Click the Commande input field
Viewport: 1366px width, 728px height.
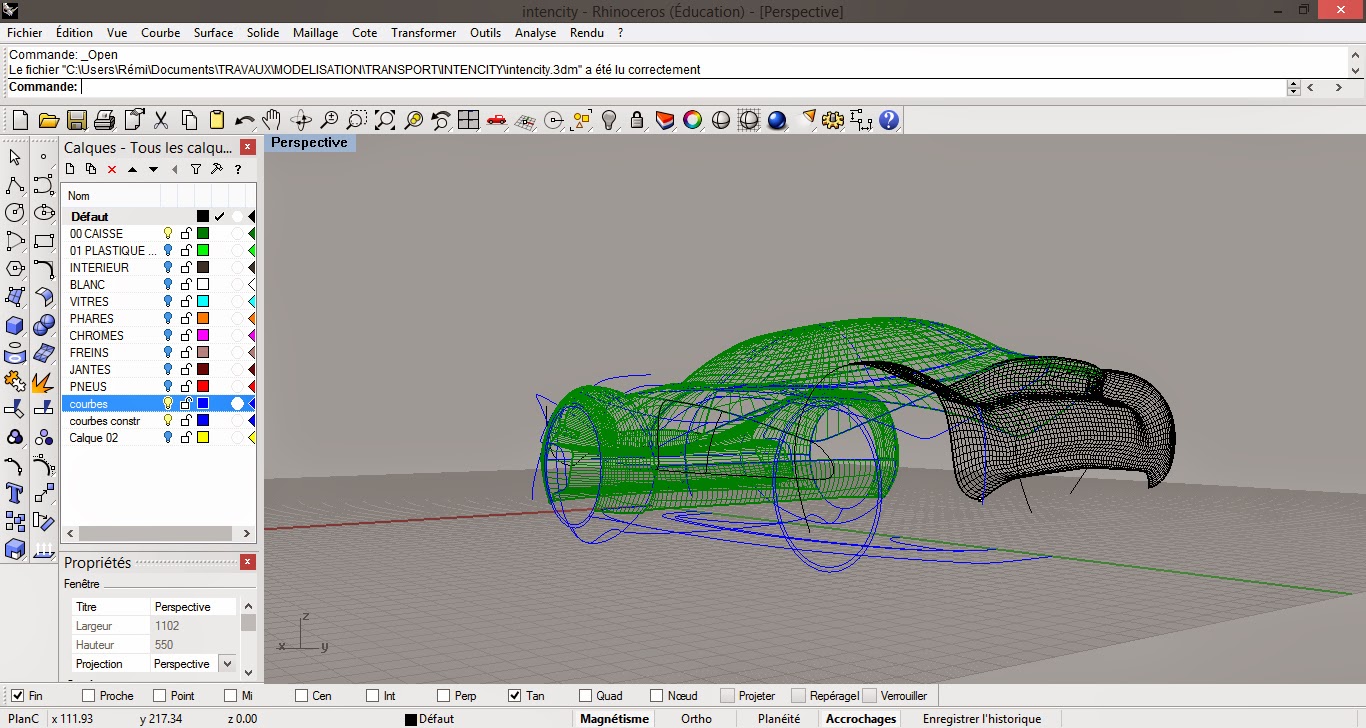[683, 87]
